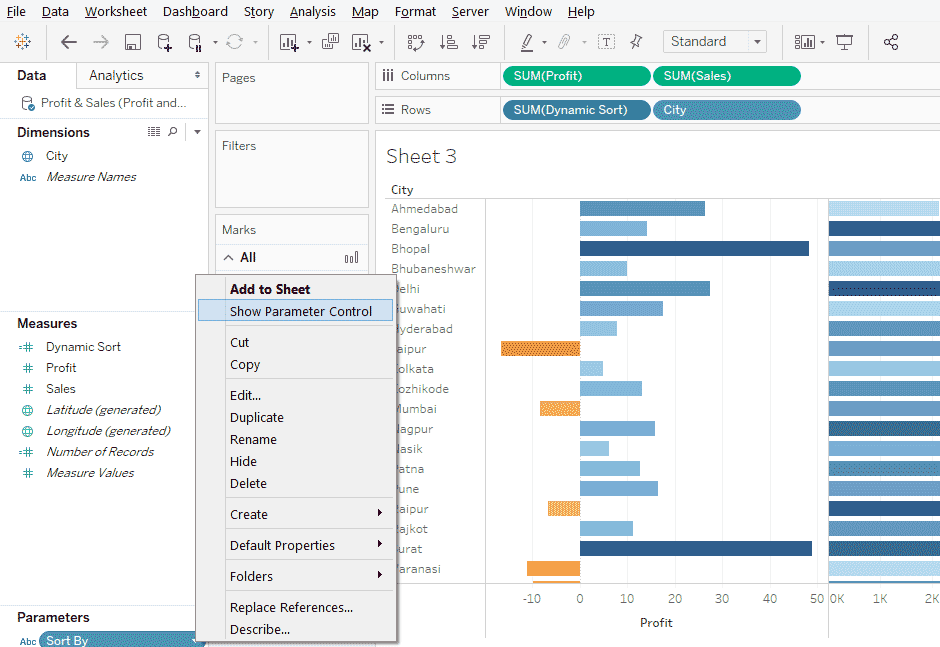Viewport: 940px width, 647px height.
Task: Open the New Worksheet dropdown arrow
Action: 309,43
